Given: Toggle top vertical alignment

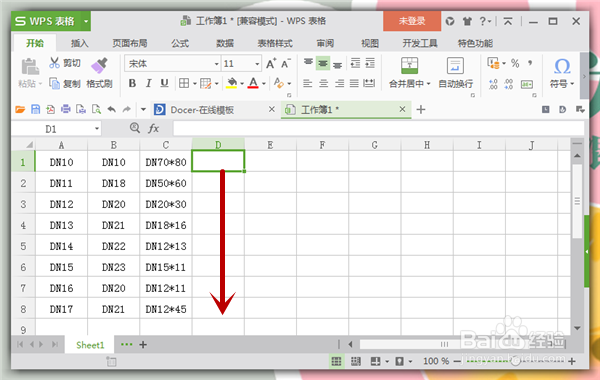Looking at the screenshot, I should tap(308, 63).
